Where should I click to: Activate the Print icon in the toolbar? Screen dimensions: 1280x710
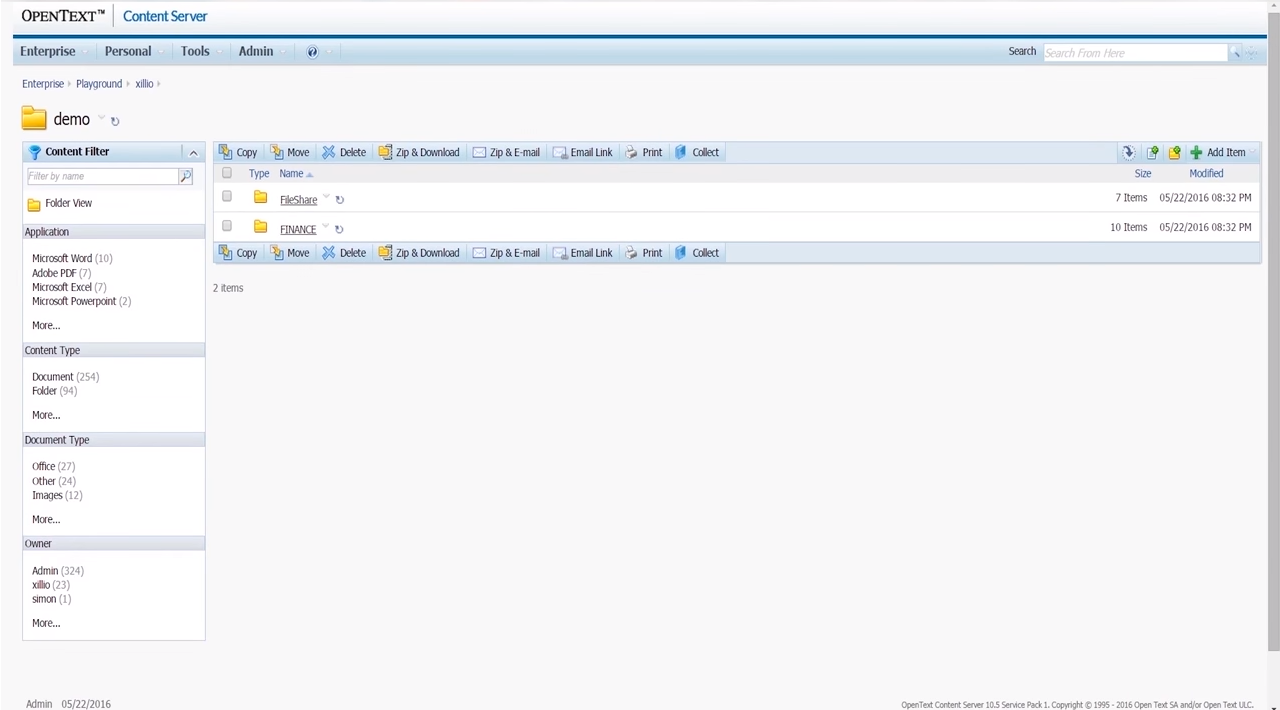(x=631, y=152)
